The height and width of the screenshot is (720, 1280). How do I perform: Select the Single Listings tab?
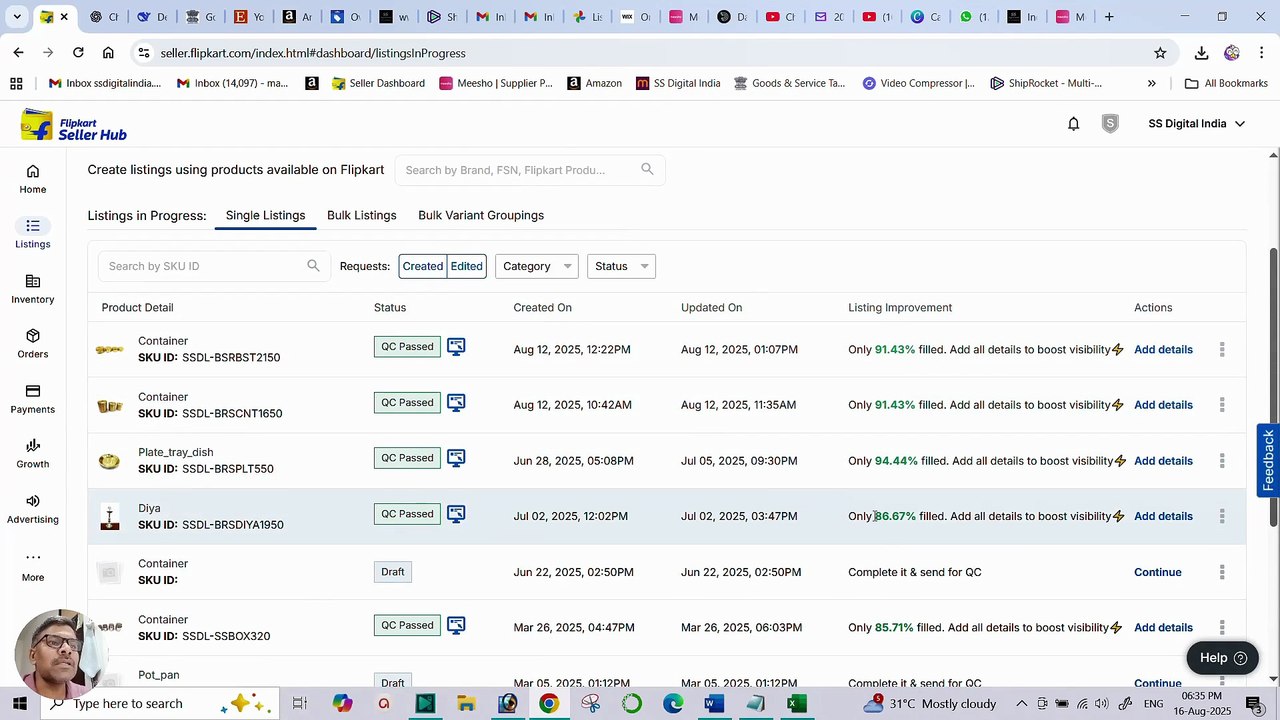pos(265,215)
